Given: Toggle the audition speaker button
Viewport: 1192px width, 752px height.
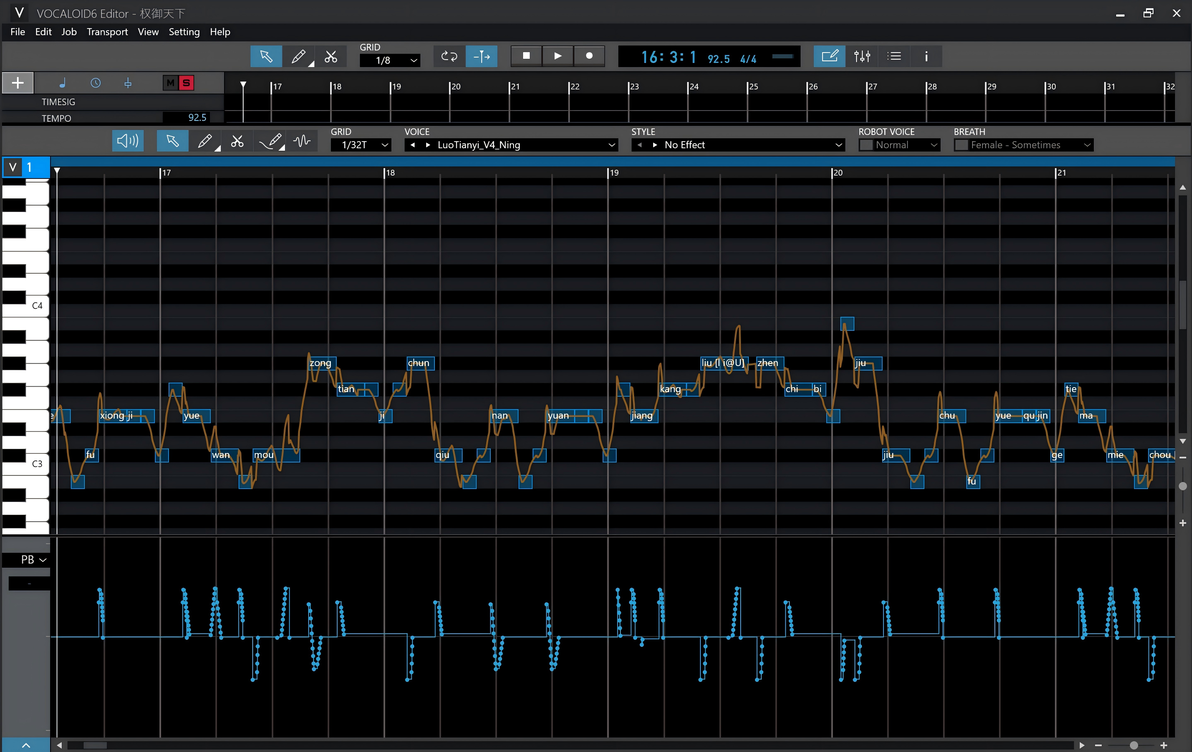Looking at the screenshot, I should click(x=128, y=141).
